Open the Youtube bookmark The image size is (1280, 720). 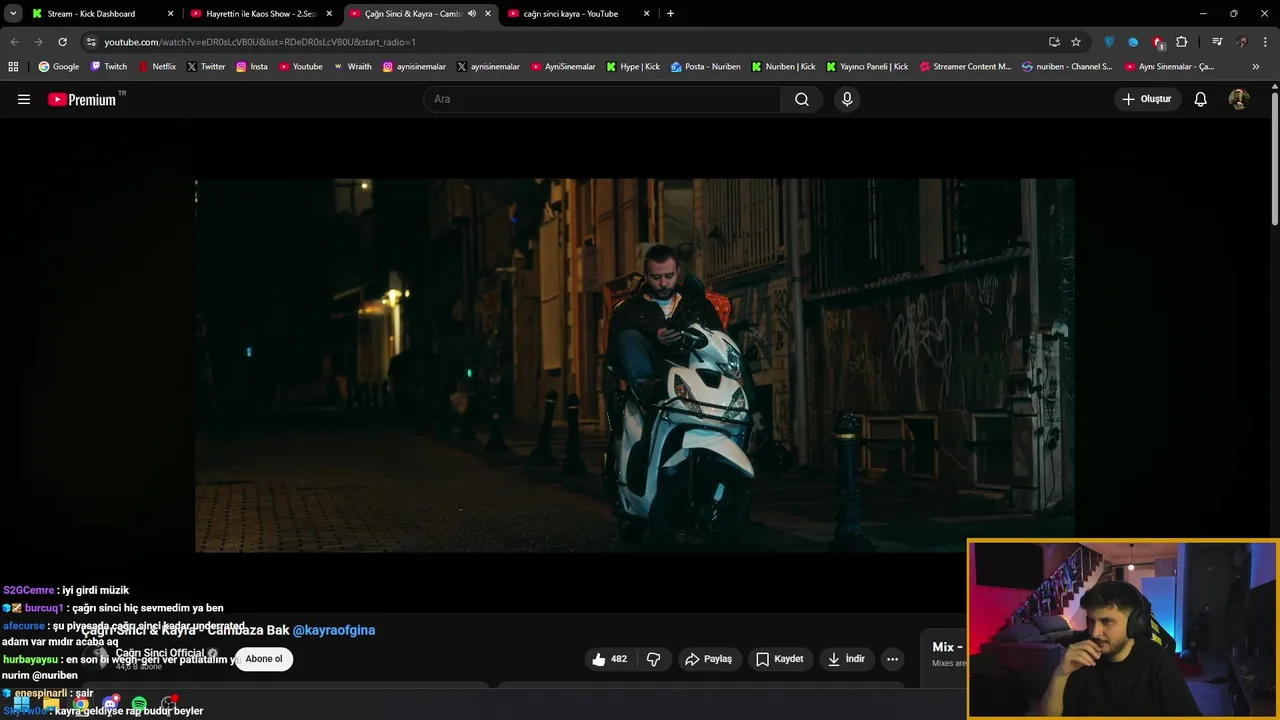coord(301,67)
